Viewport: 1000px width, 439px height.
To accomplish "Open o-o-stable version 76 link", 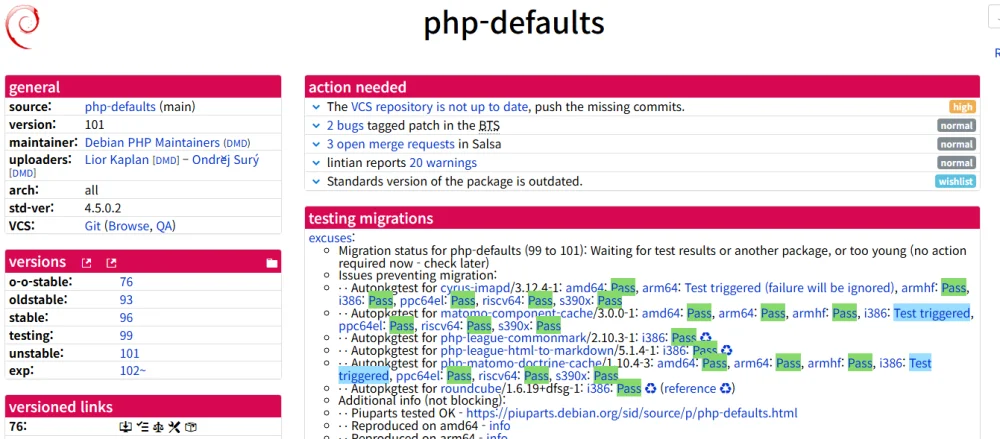I will pos(126,282).
